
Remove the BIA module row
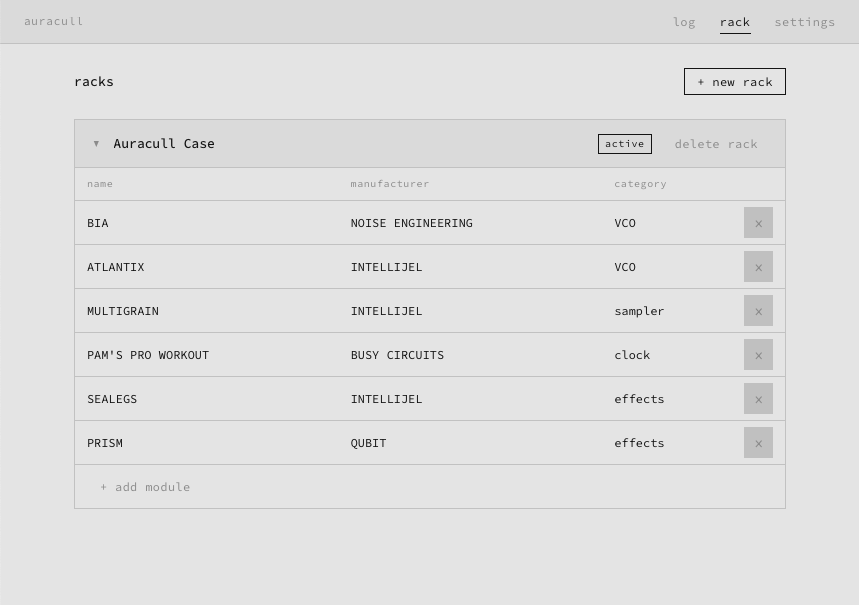click(758, 223)
